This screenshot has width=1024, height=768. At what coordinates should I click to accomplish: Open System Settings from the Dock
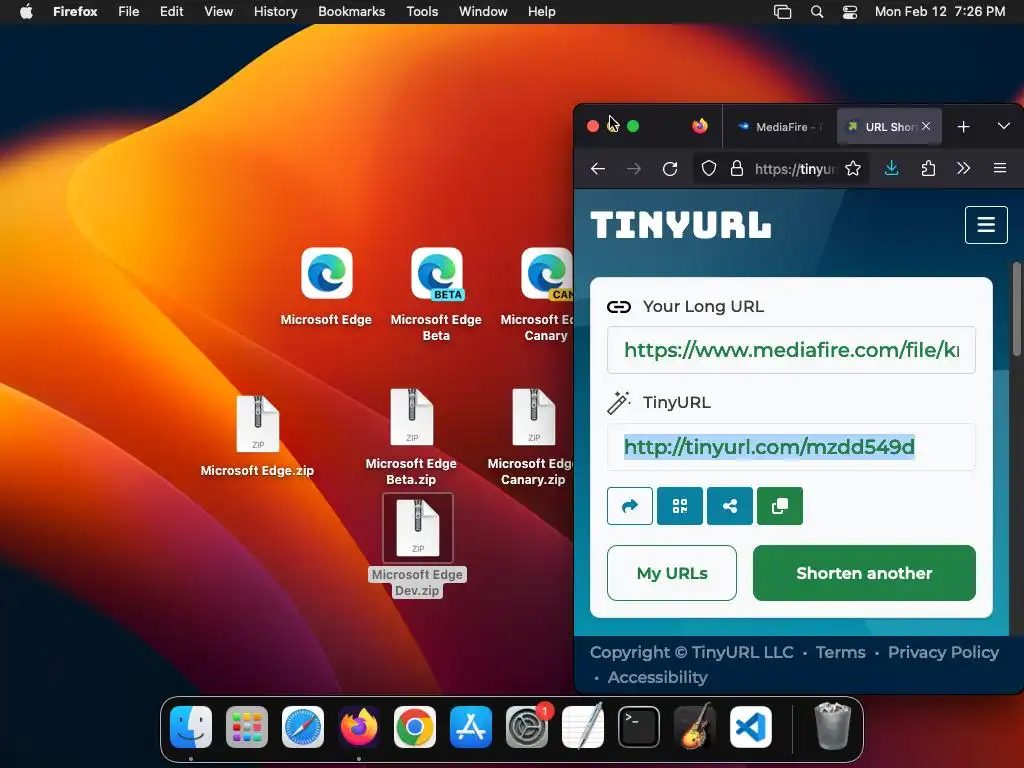tap(527, 727)
